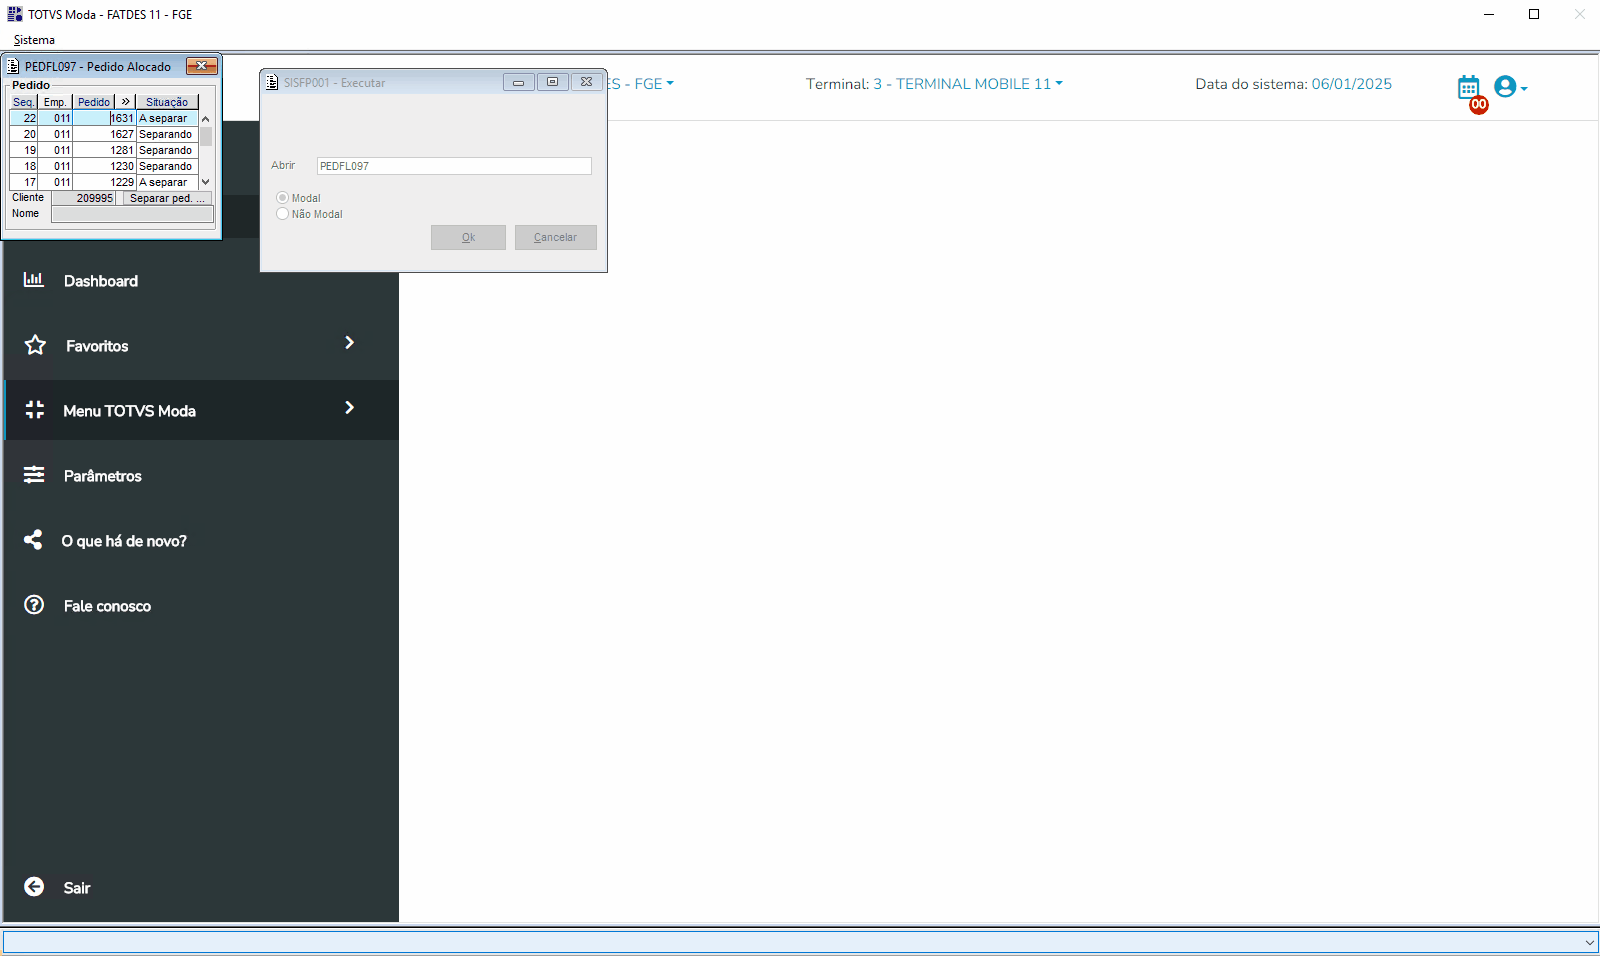Click the Favoritos star icon
1600x956 pixels.
[x=35, y=345]
